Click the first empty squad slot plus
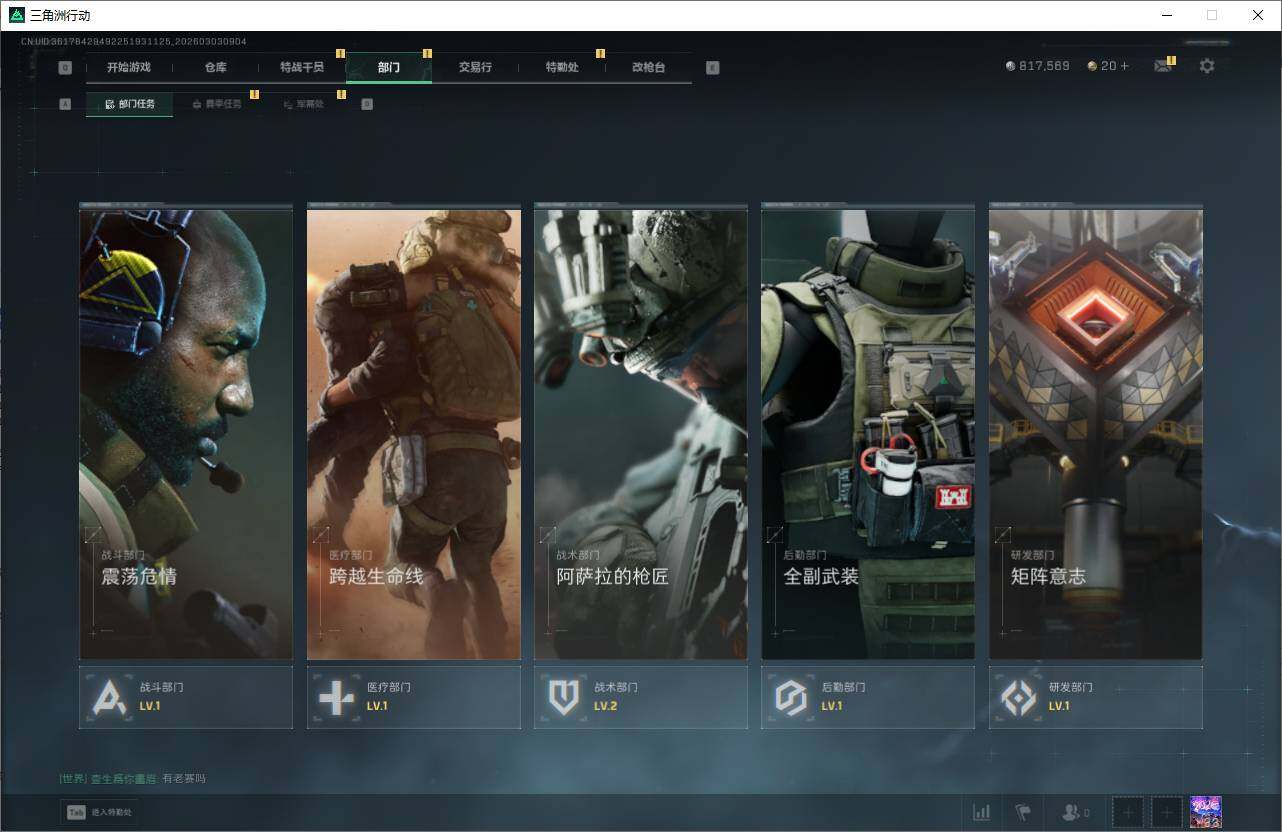 [1127, 812]
